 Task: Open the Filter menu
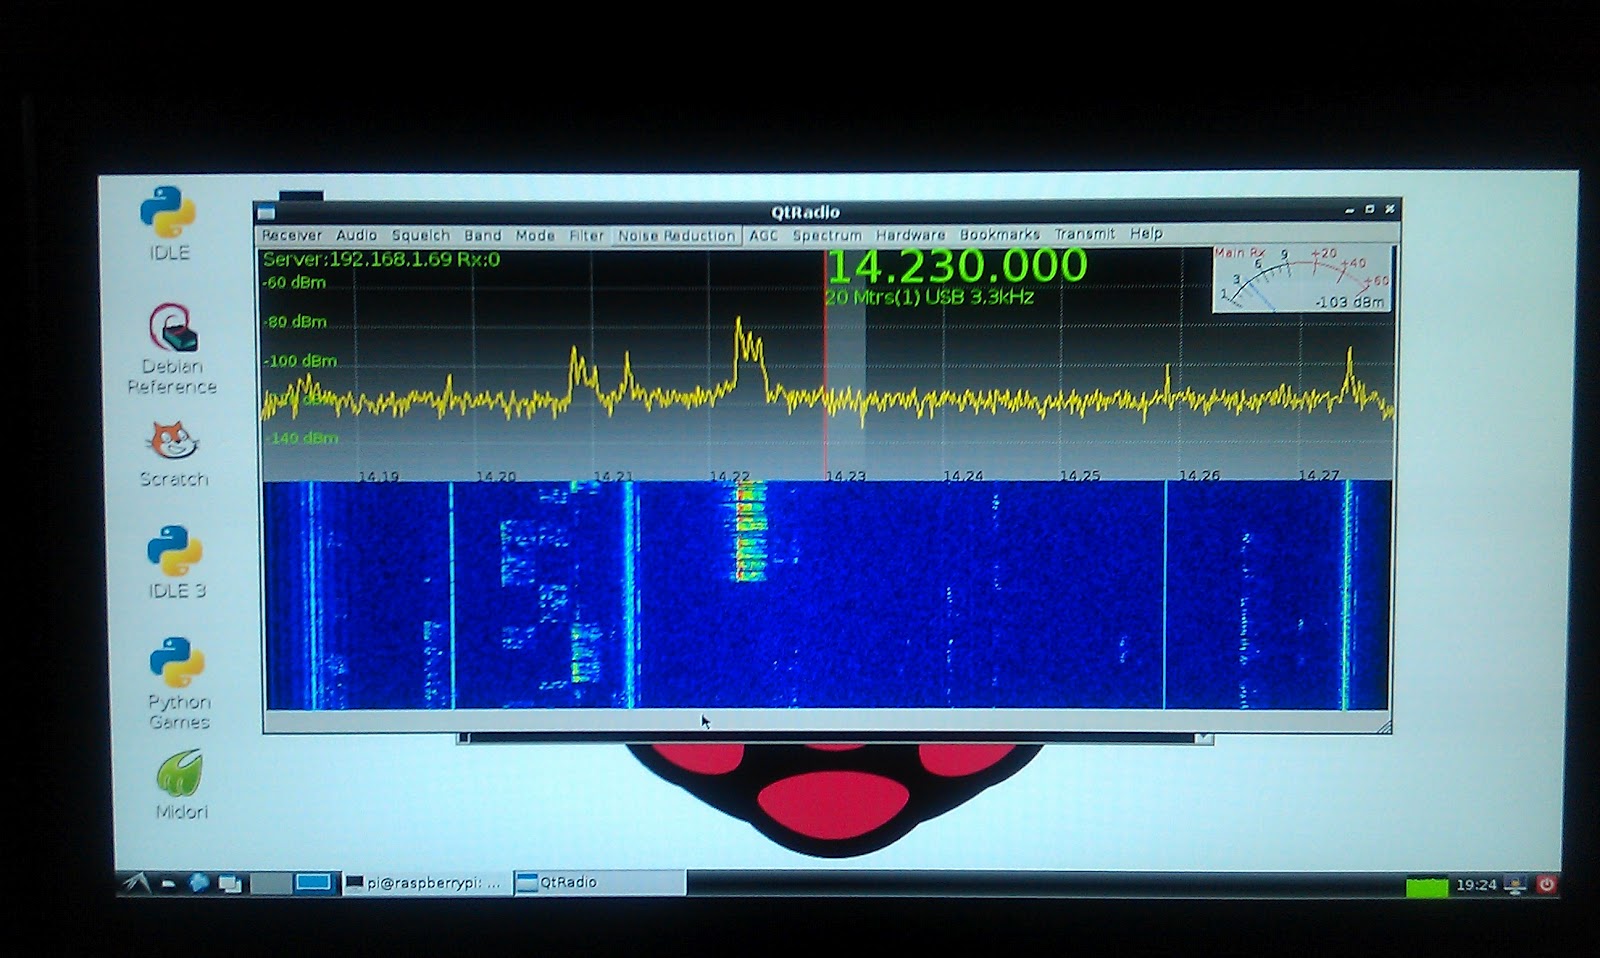[x=586, y=236]
